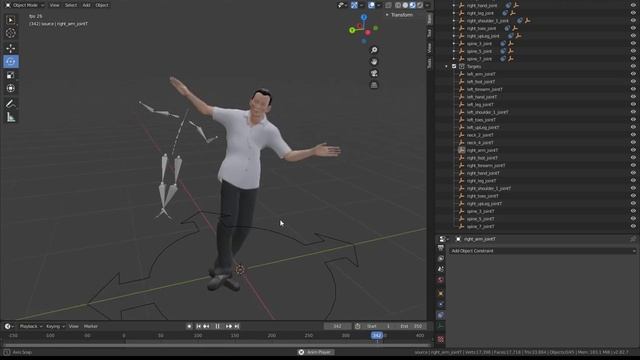This screenshot has height=360, width=640.
Task: Toggle viewport overlays button
Action: (371, 5)
